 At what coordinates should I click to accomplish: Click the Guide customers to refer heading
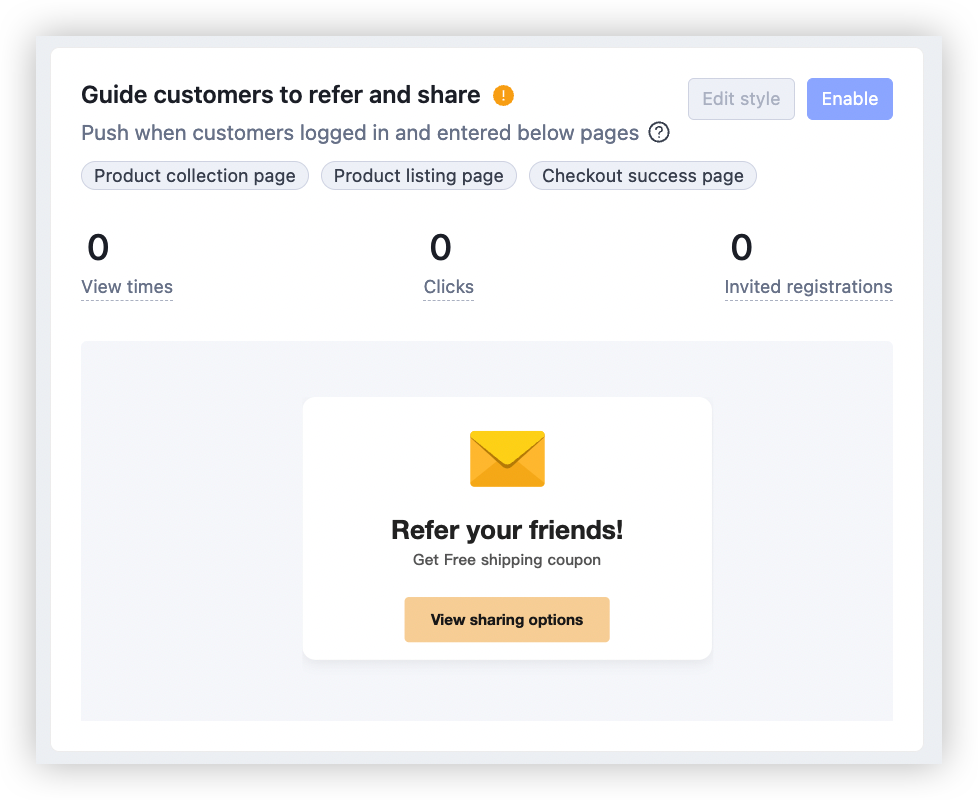[x=280, y=94]
